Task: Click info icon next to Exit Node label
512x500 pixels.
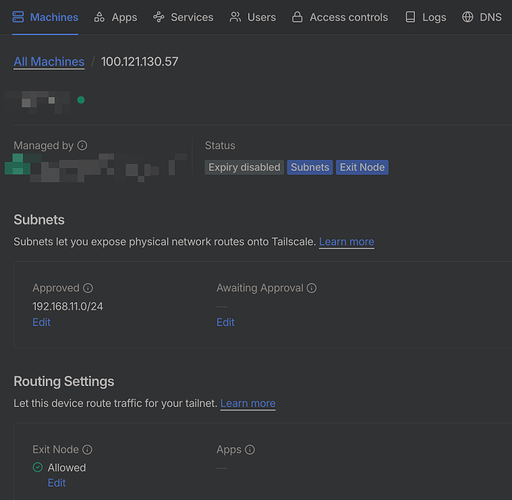Action: click(x=87, y=450)
